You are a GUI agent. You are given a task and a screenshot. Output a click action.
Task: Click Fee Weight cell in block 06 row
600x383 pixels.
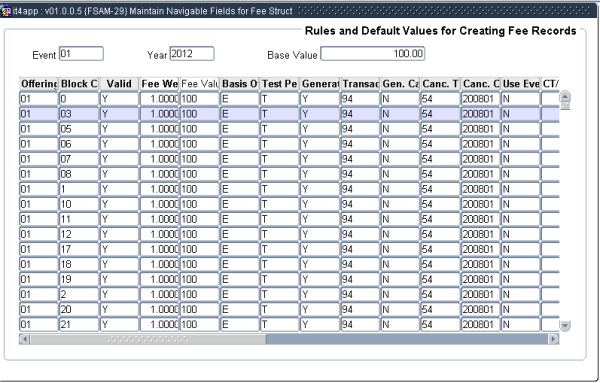[159, 144]
